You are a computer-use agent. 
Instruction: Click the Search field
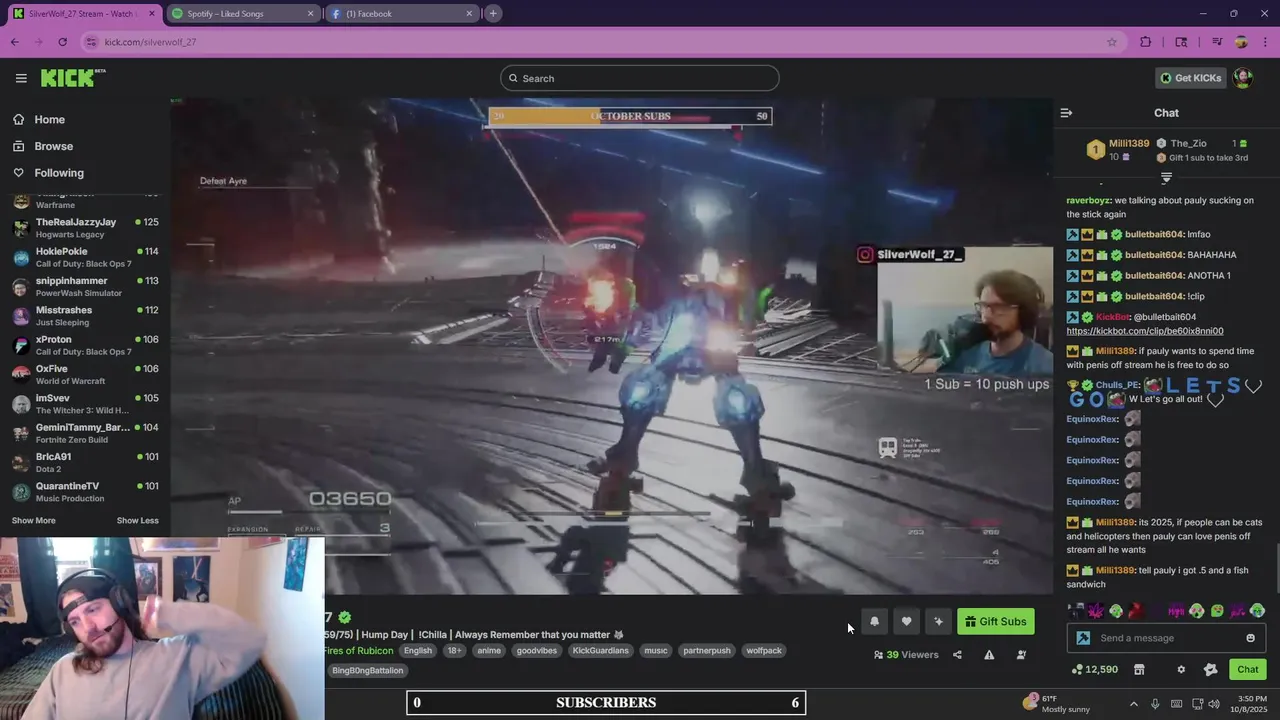click(640, 78)
